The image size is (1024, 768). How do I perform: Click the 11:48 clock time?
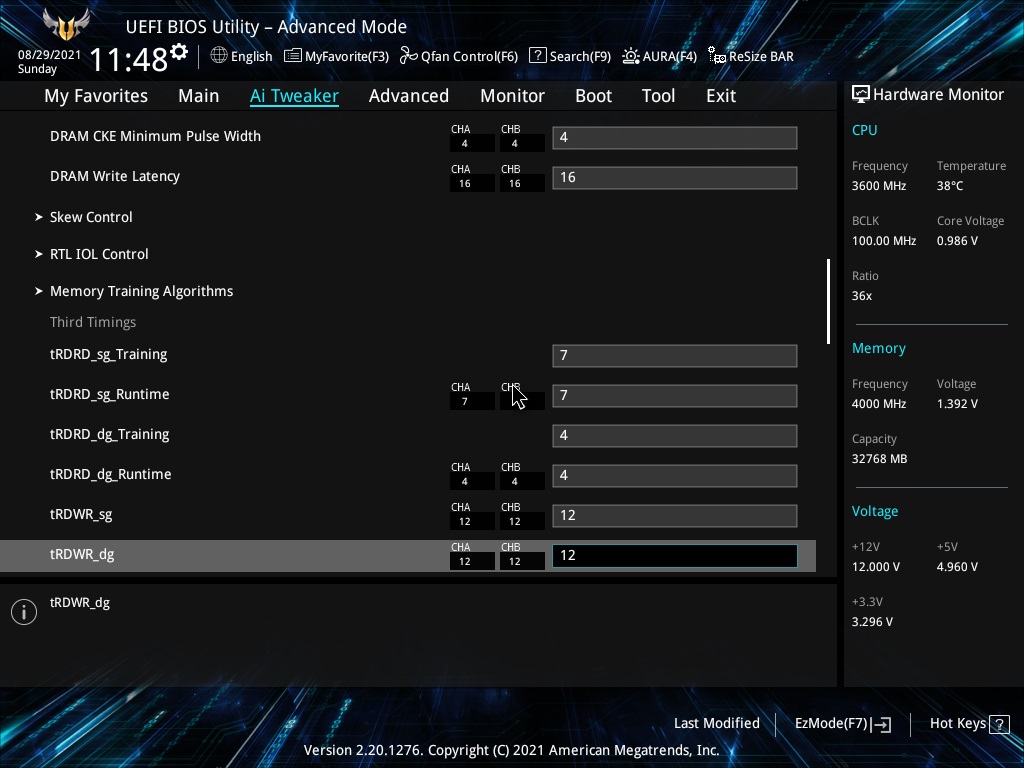coord(129,60)
